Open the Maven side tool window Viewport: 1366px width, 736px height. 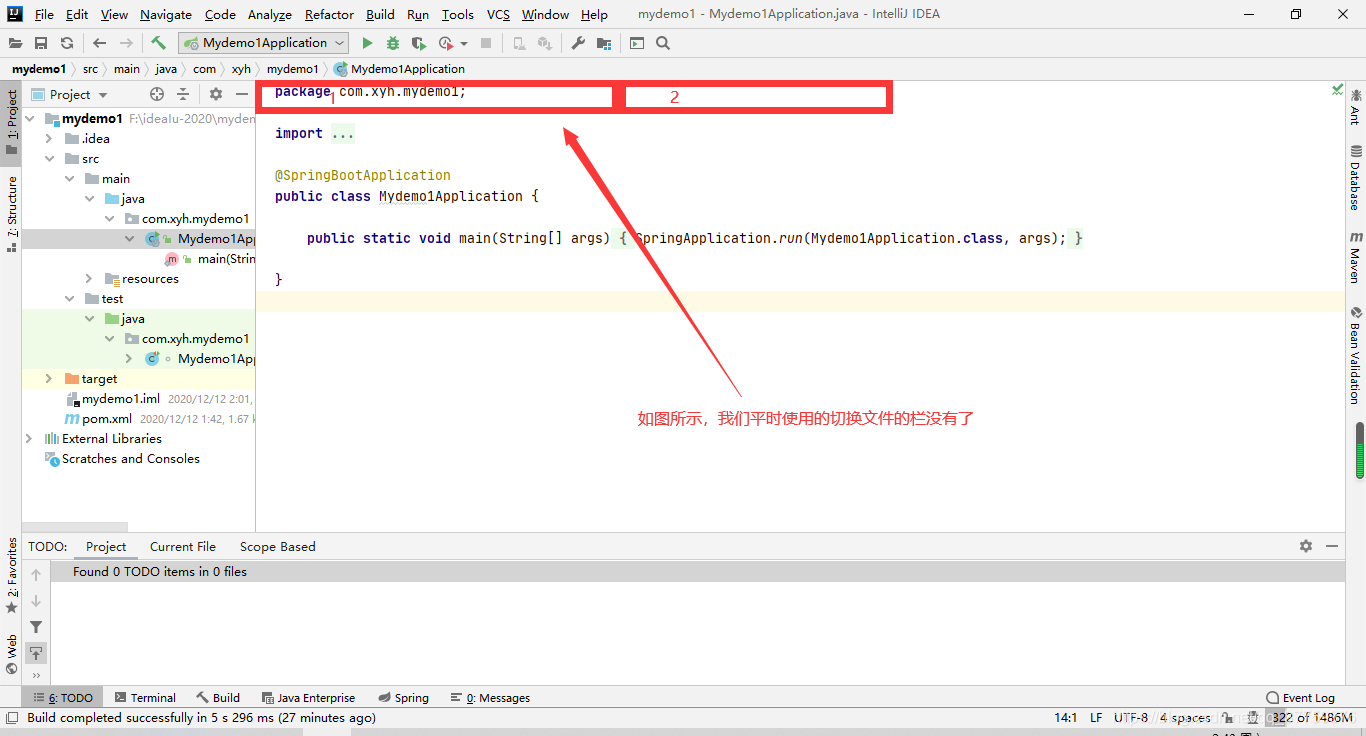pos(1356,257)
